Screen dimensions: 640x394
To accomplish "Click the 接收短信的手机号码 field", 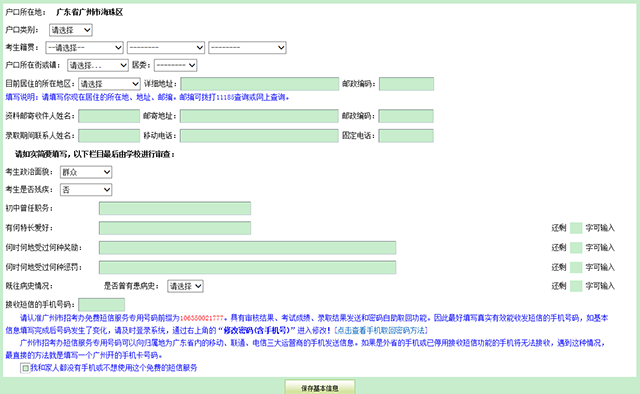I will point(102,305).
